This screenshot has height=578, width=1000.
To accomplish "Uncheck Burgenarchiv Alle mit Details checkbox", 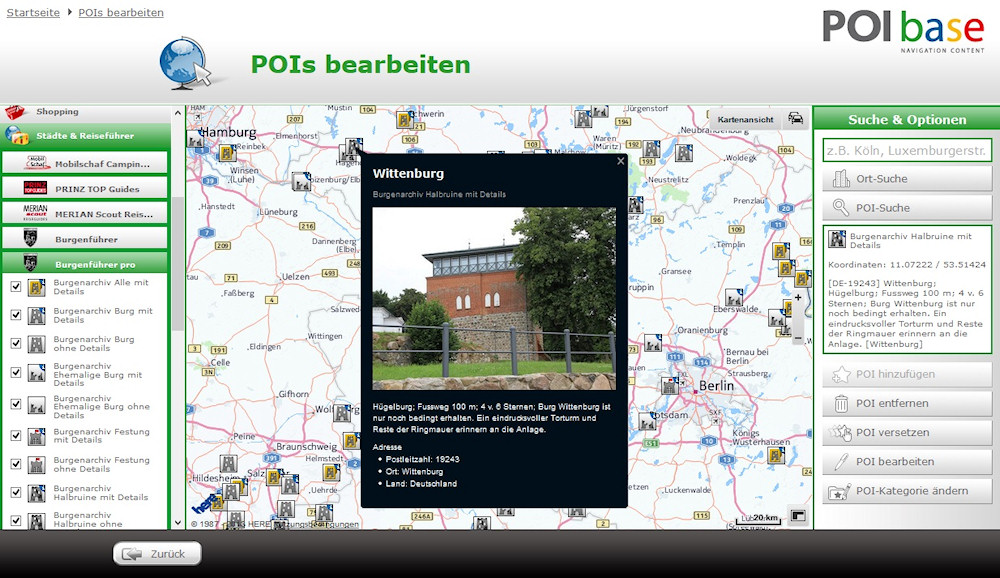I will point(16,287).
